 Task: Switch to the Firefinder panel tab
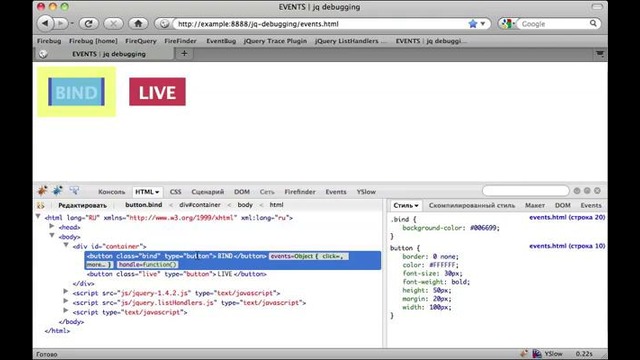tap(300, 192)
